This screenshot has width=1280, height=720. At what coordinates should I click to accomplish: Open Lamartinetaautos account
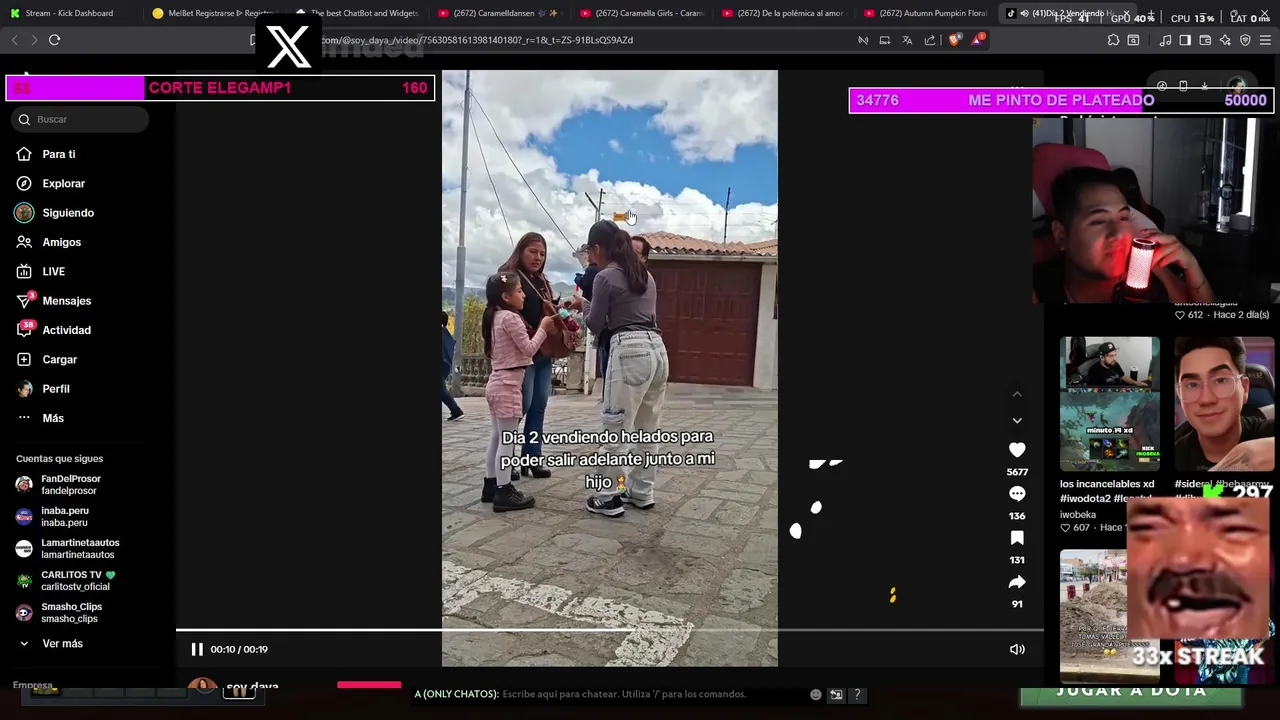coord(79,549)
